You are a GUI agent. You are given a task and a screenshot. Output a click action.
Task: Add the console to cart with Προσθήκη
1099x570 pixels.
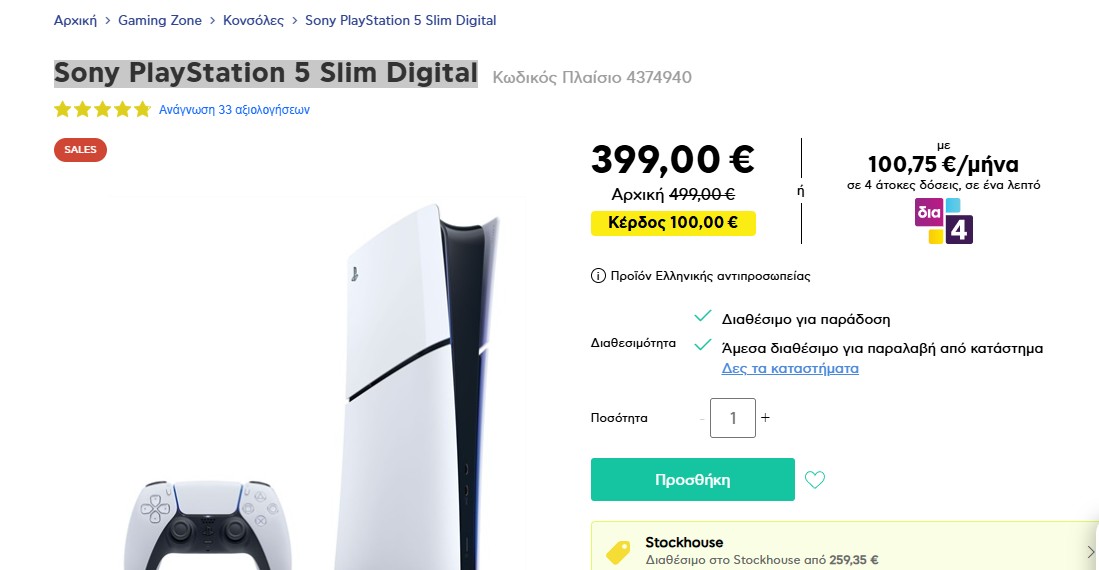[692, 480]
